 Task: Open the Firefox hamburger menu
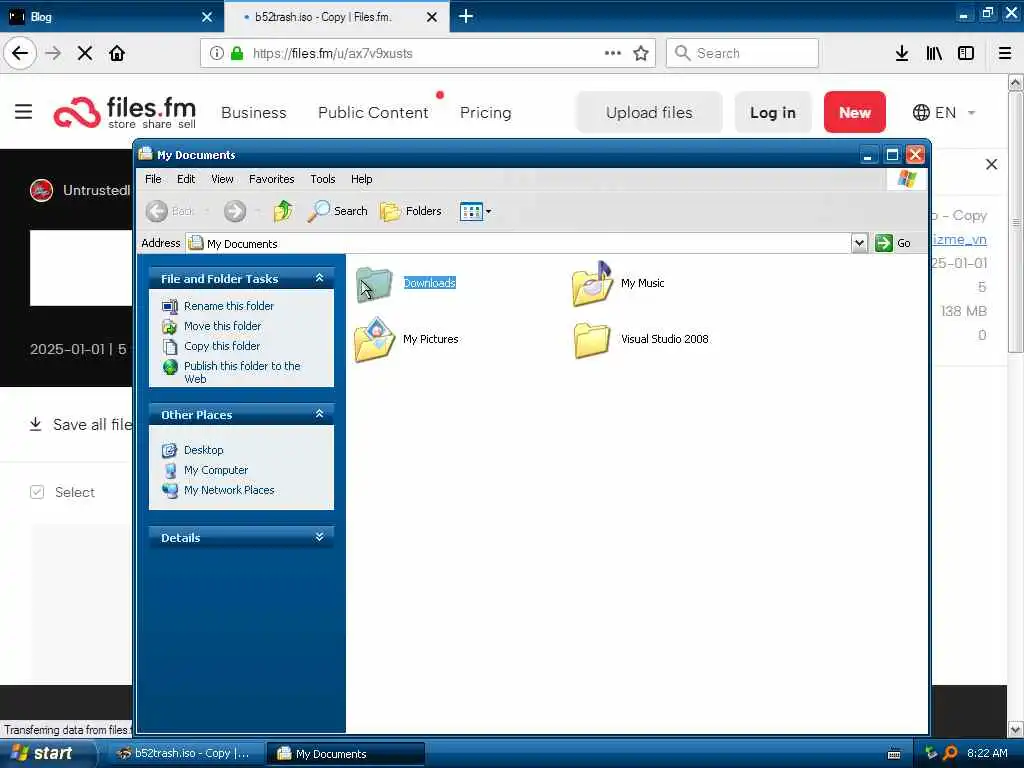coord(1005,53)
